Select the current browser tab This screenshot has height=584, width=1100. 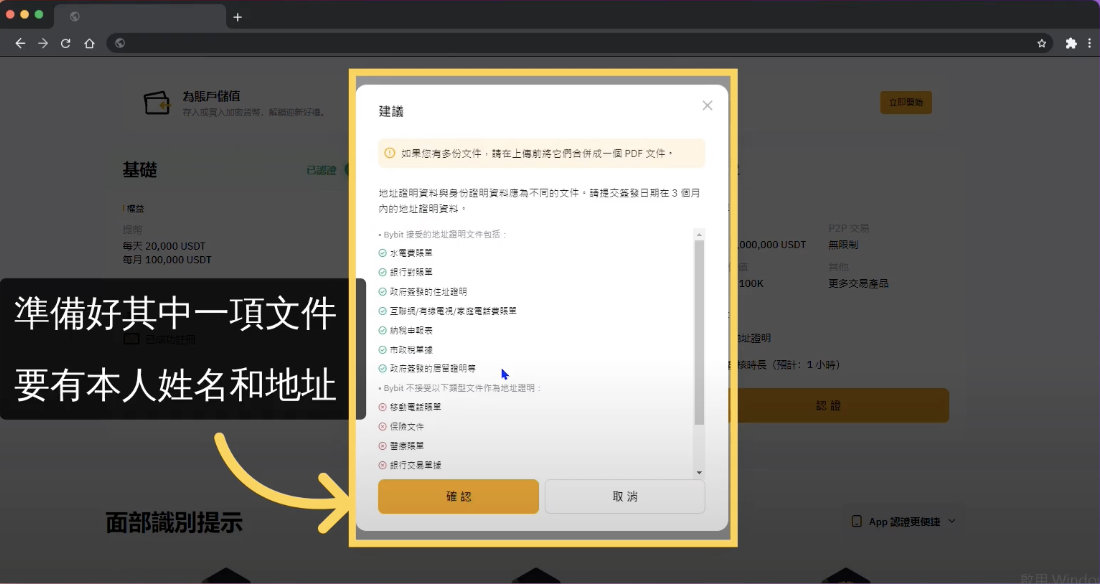pos(140,17)
